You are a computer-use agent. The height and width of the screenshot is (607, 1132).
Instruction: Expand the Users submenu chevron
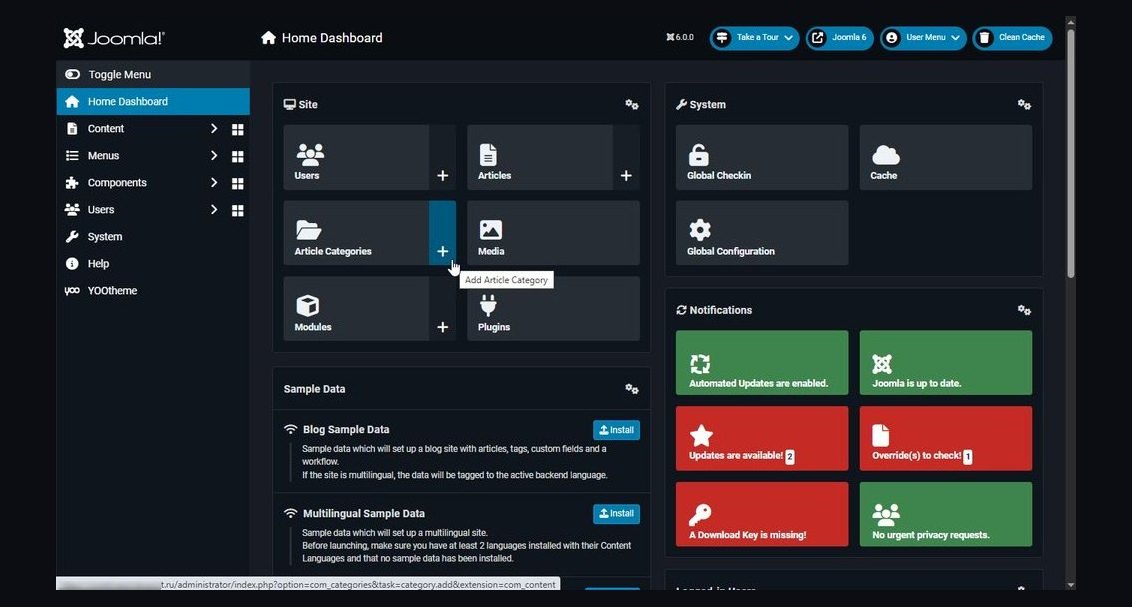click(x=214, y=209)
